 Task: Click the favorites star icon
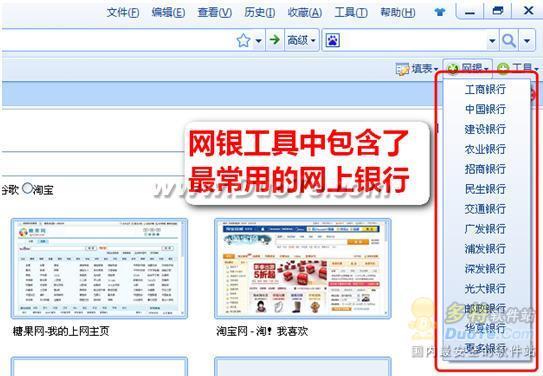click(x=243, y=41)
